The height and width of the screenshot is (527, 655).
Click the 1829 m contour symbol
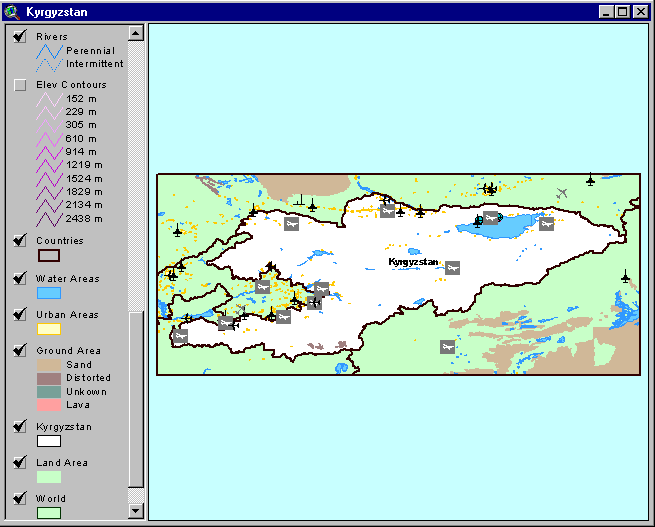pyautogui.click(x=49, y=193)
